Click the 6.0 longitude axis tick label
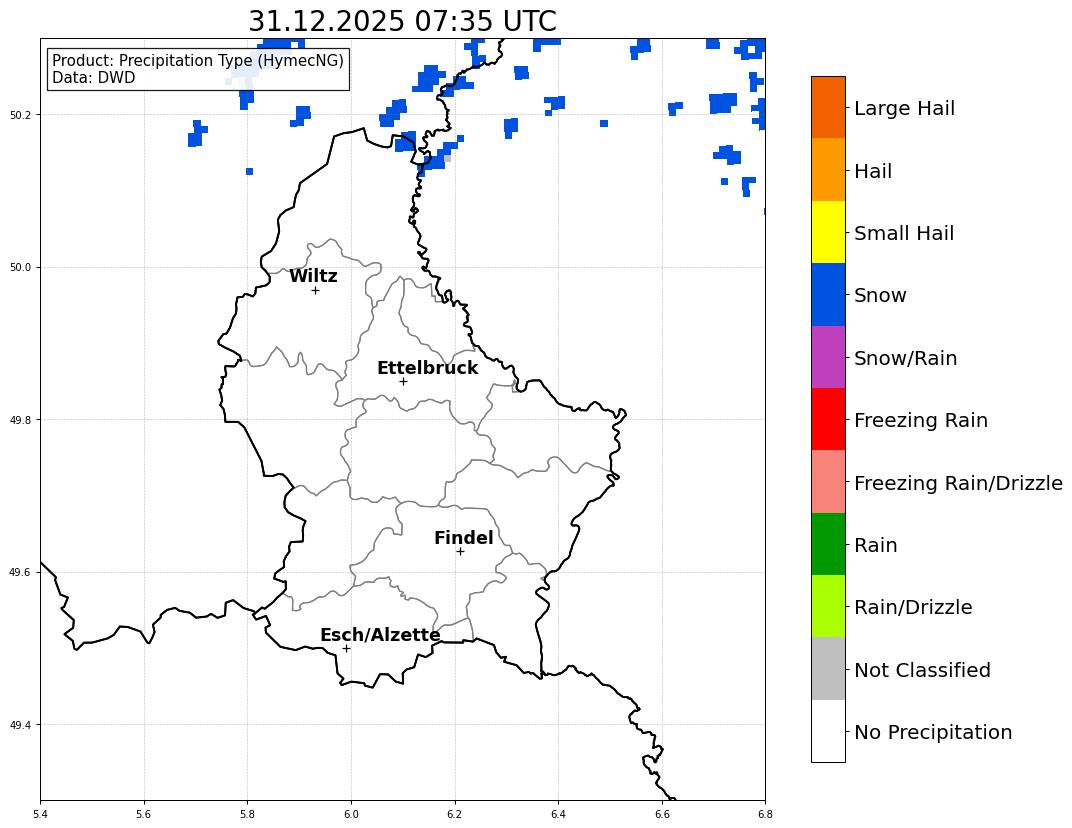Viewport: 1072px width, 828px height. pos(351,814)
